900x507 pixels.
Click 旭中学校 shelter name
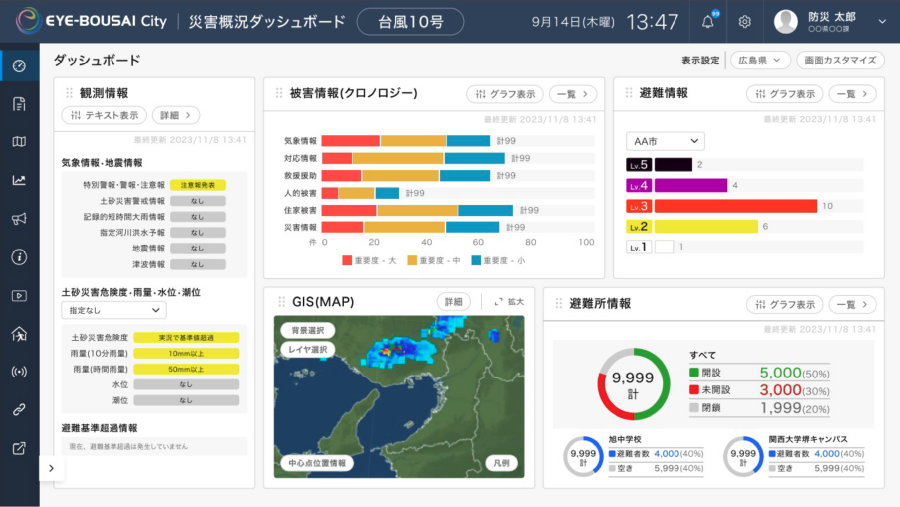625,439
